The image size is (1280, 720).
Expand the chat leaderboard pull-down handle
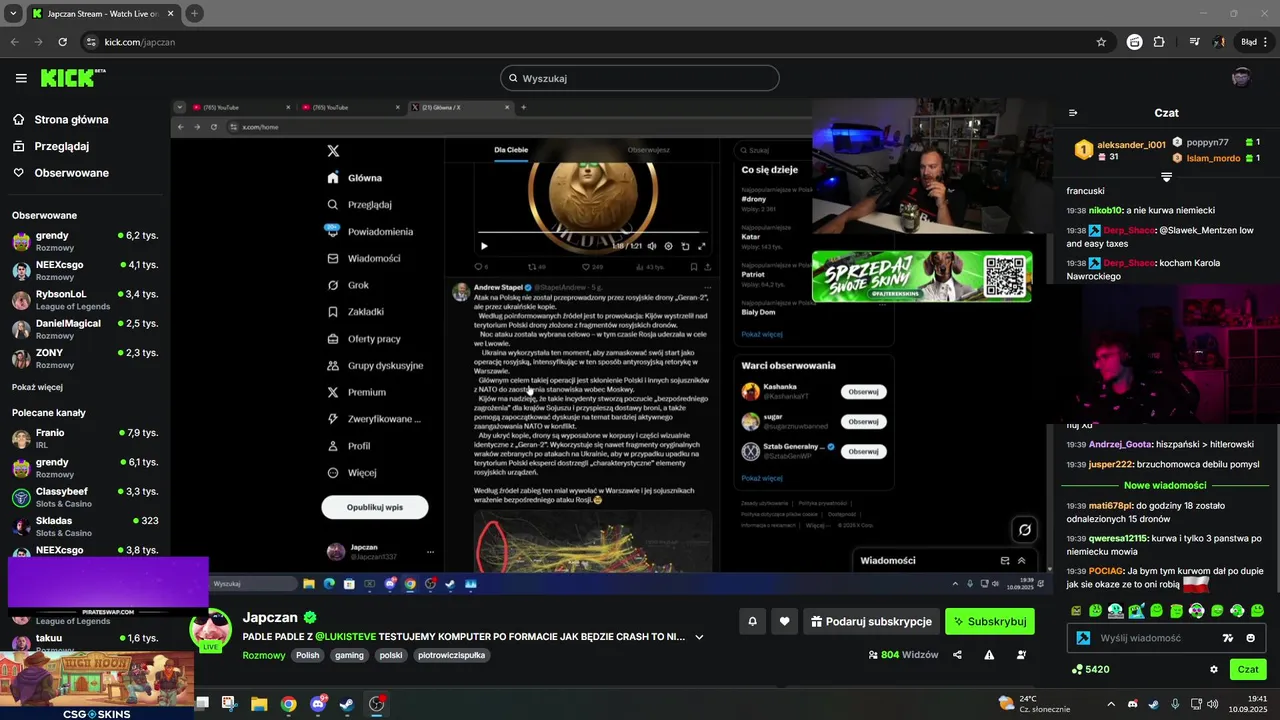[x=1166, y=177]
